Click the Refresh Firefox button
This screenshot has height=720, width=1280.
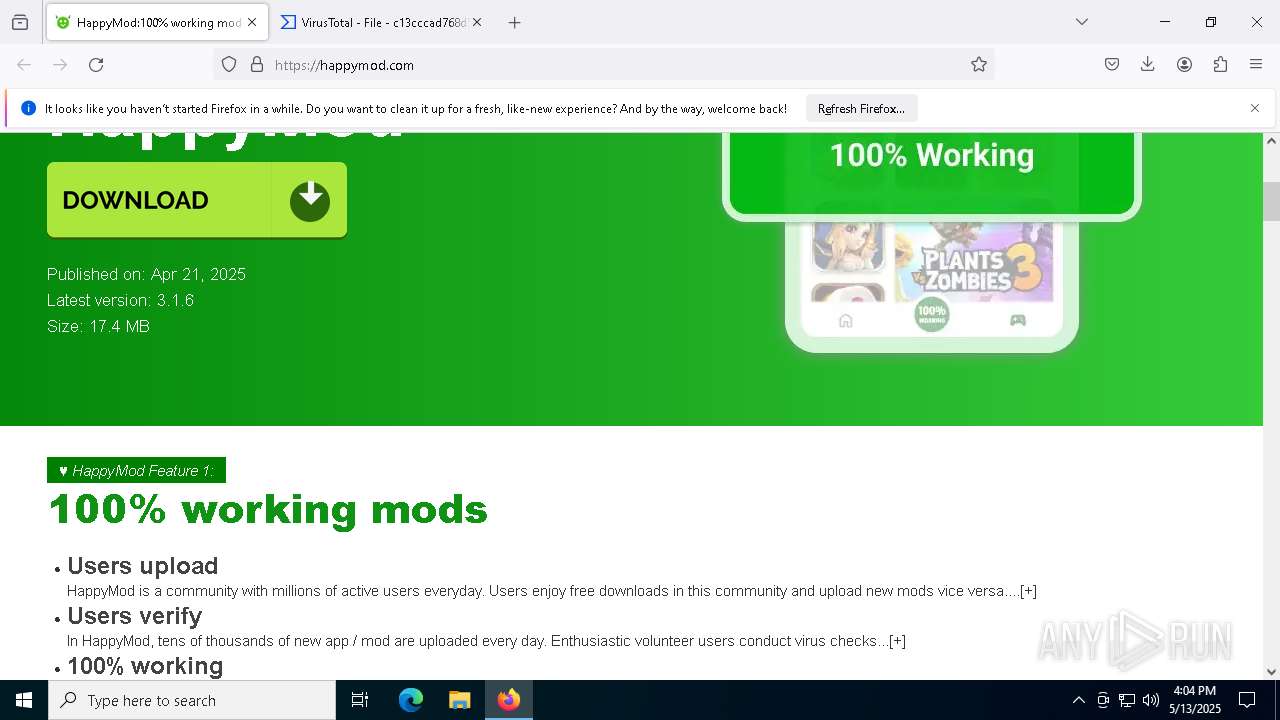pyautogui.click(x=861, y=108)
